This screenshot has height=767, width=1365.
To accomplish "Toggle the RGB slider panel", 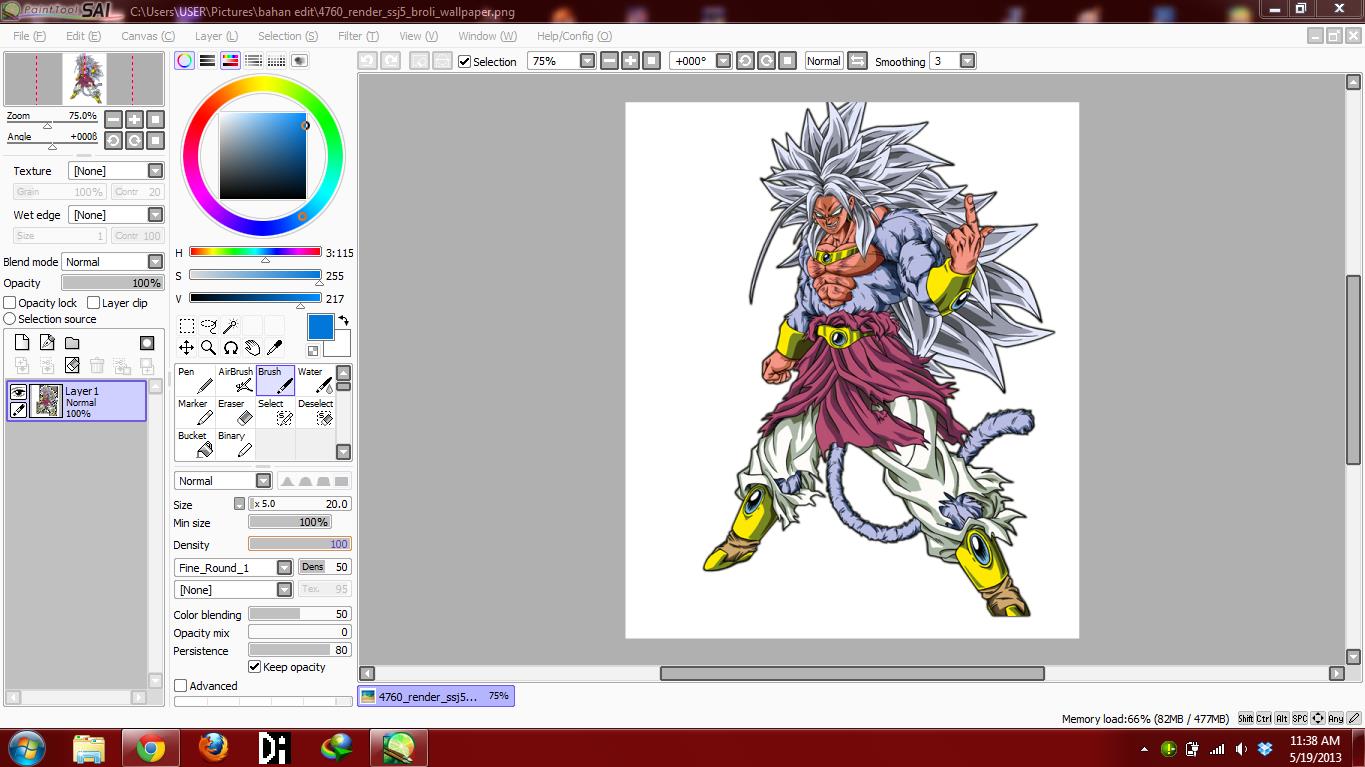I will 207,61.
